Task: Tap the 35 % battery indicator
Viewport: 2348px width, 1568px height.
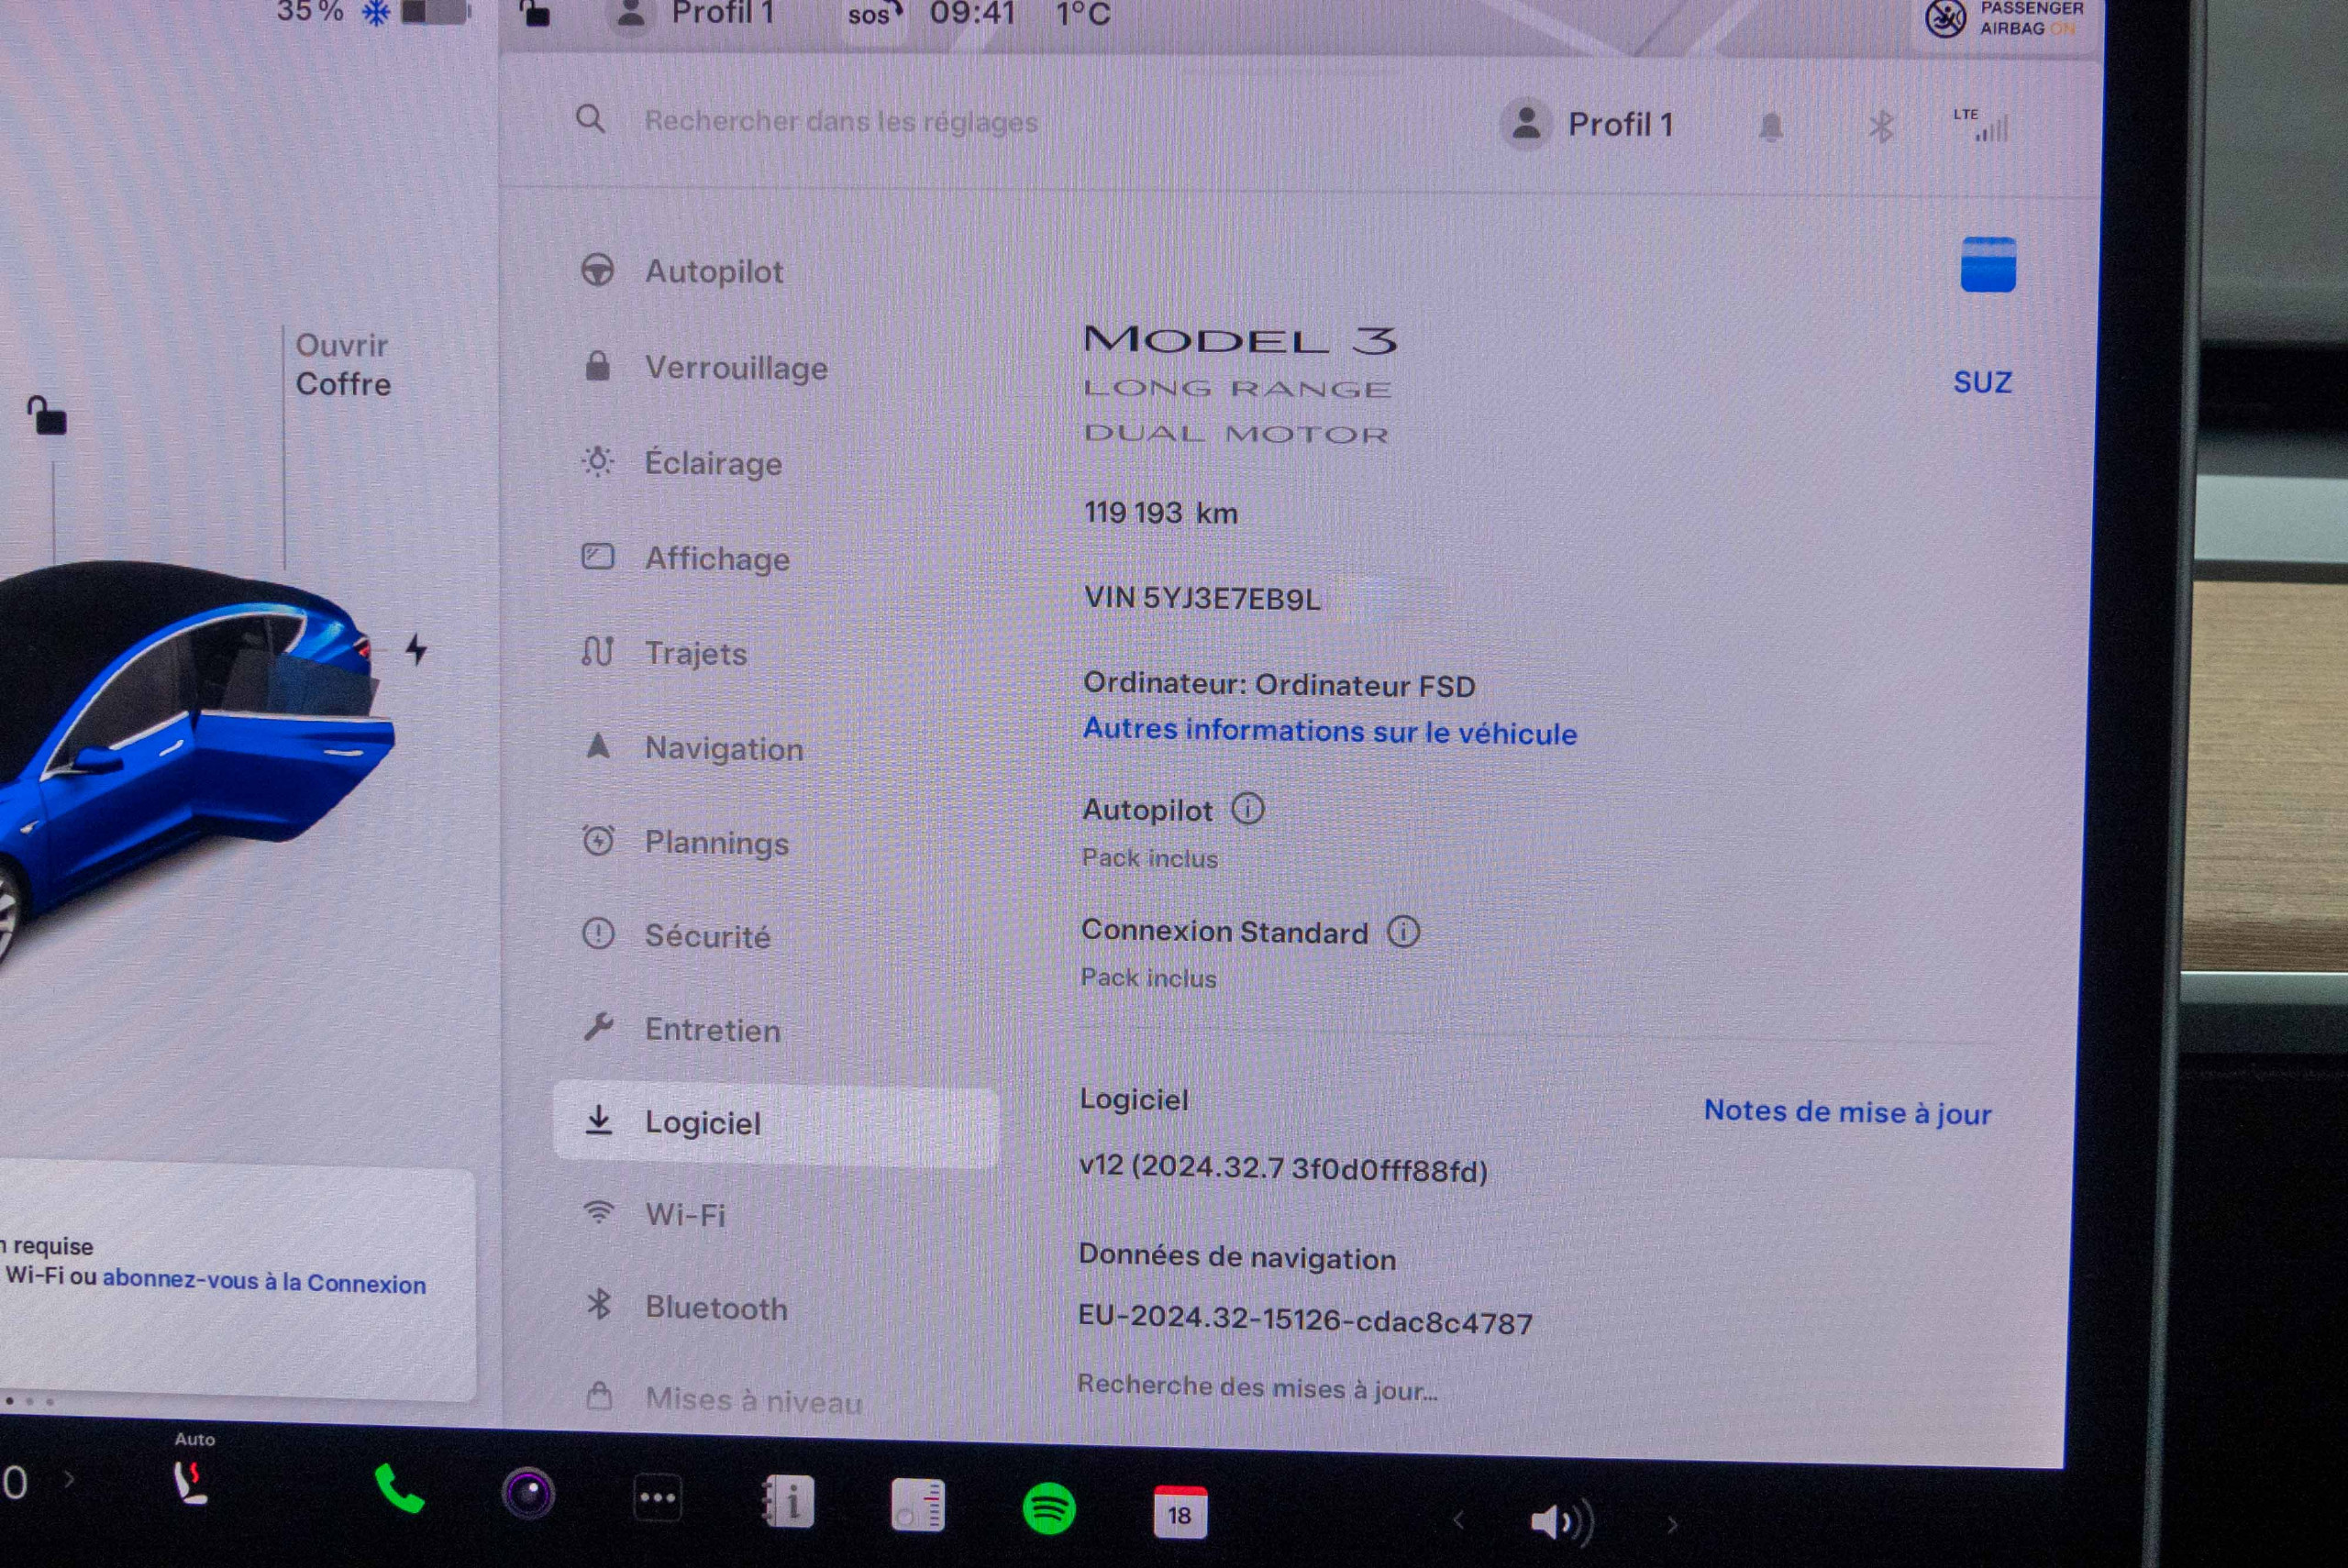Action: click(372, 12)
